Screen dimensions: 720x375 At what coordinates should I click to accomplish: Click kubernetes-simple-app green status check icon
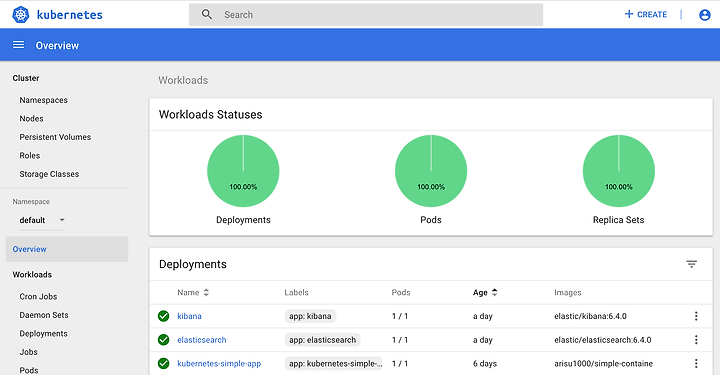pos(163,364)
